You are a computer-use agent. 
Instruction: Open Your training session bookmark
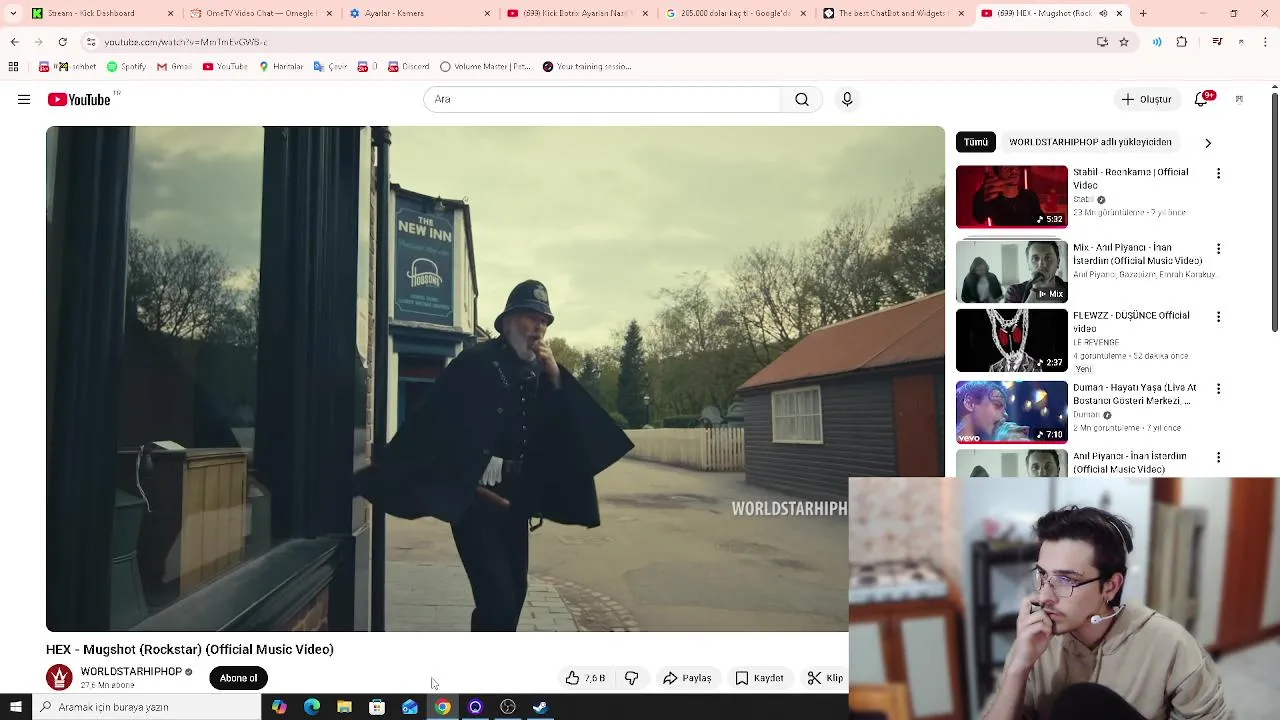pos(587,67)
